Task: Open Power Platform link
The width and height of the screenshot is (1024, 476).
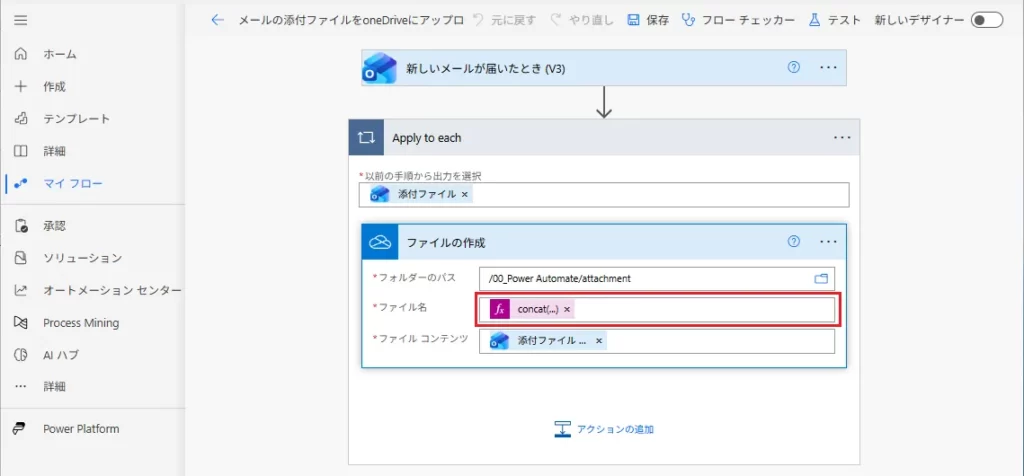Action: 81,429
